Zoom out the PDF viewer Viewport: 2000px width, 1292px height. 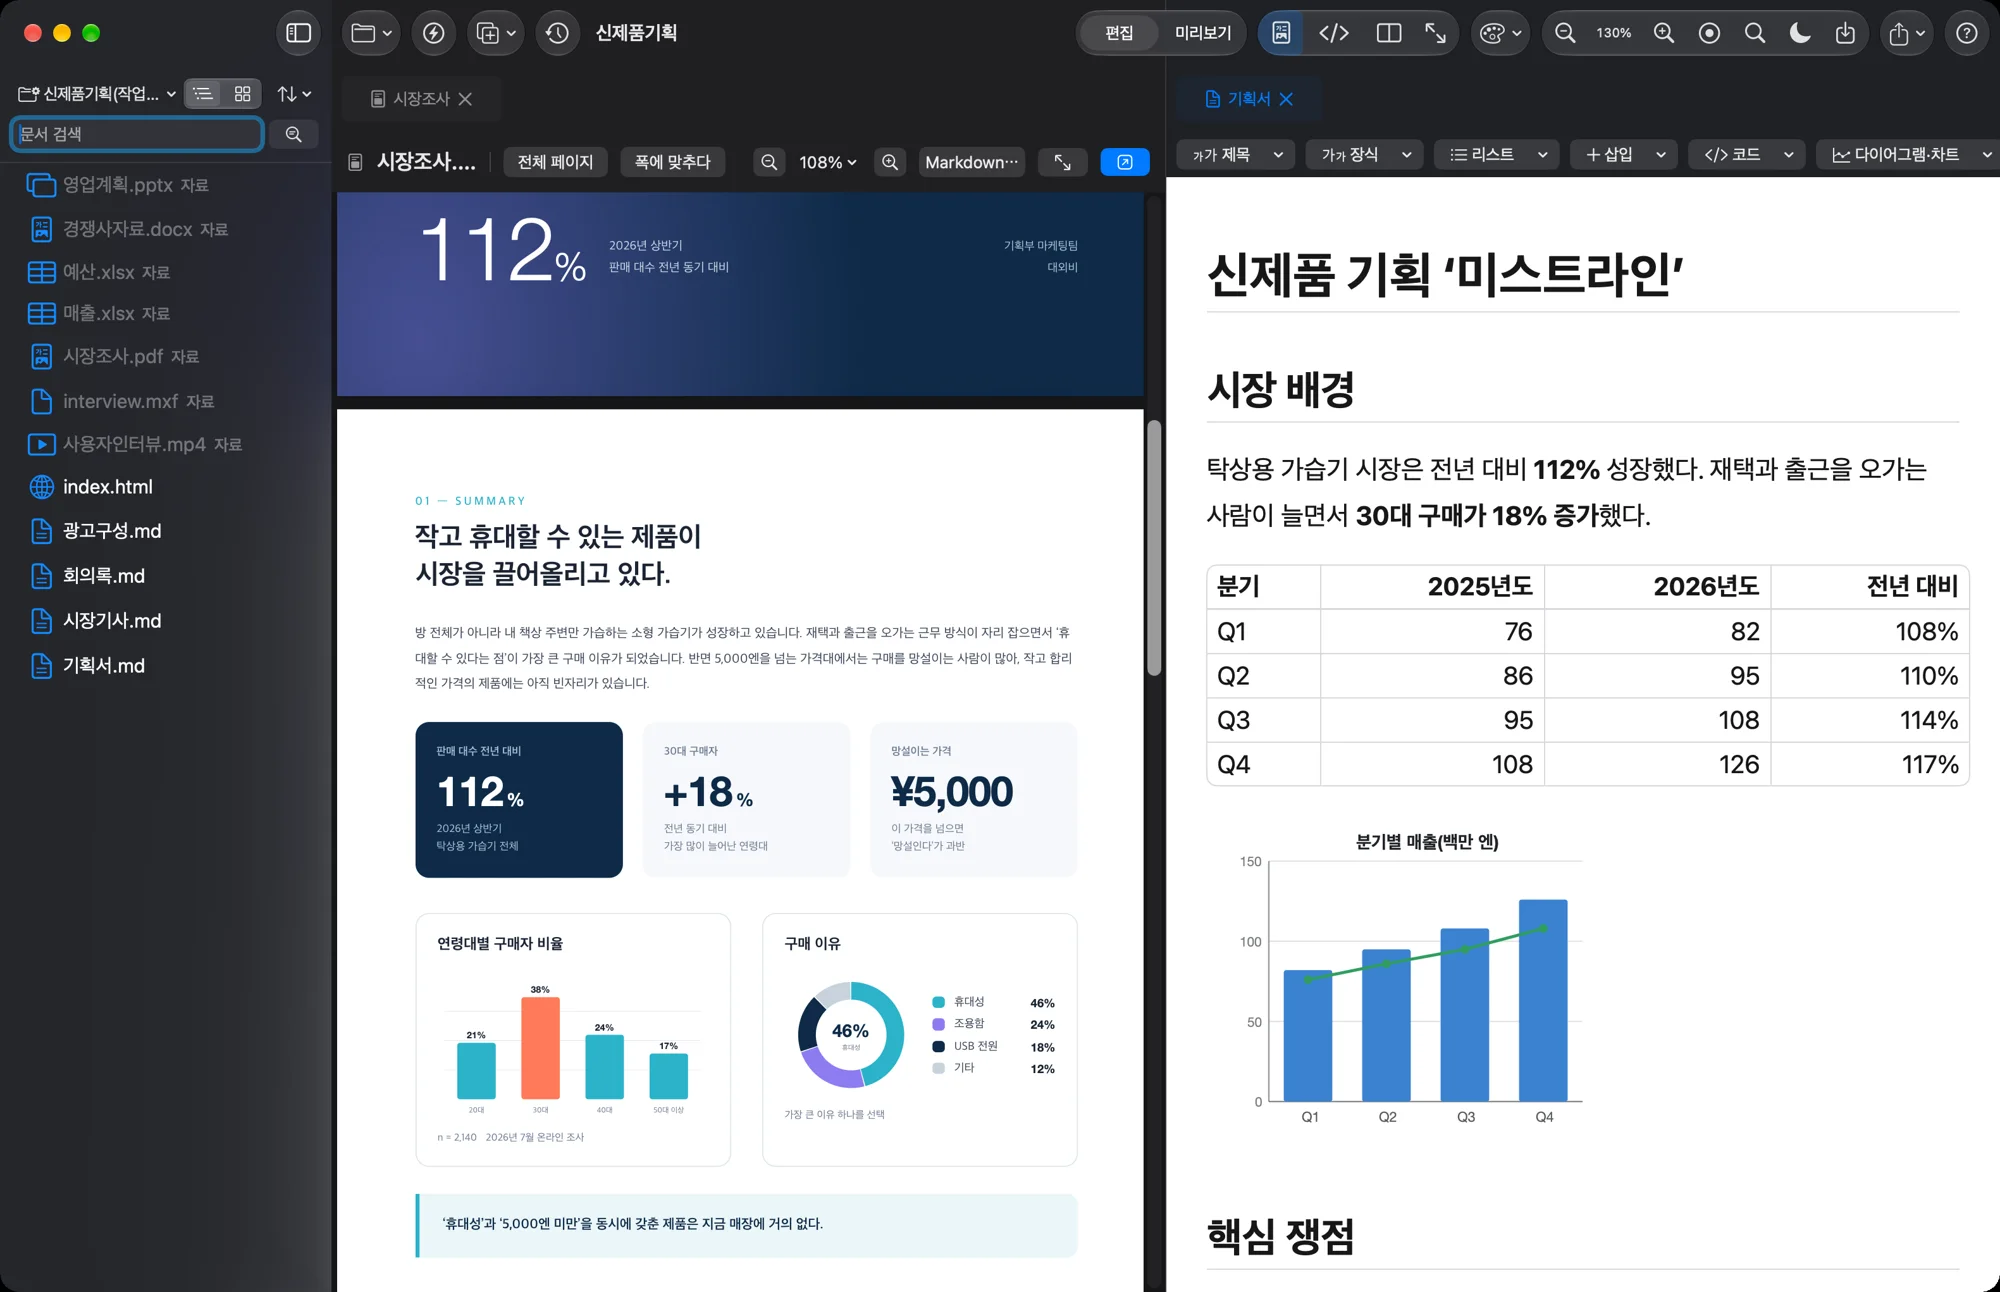point(769,162)
